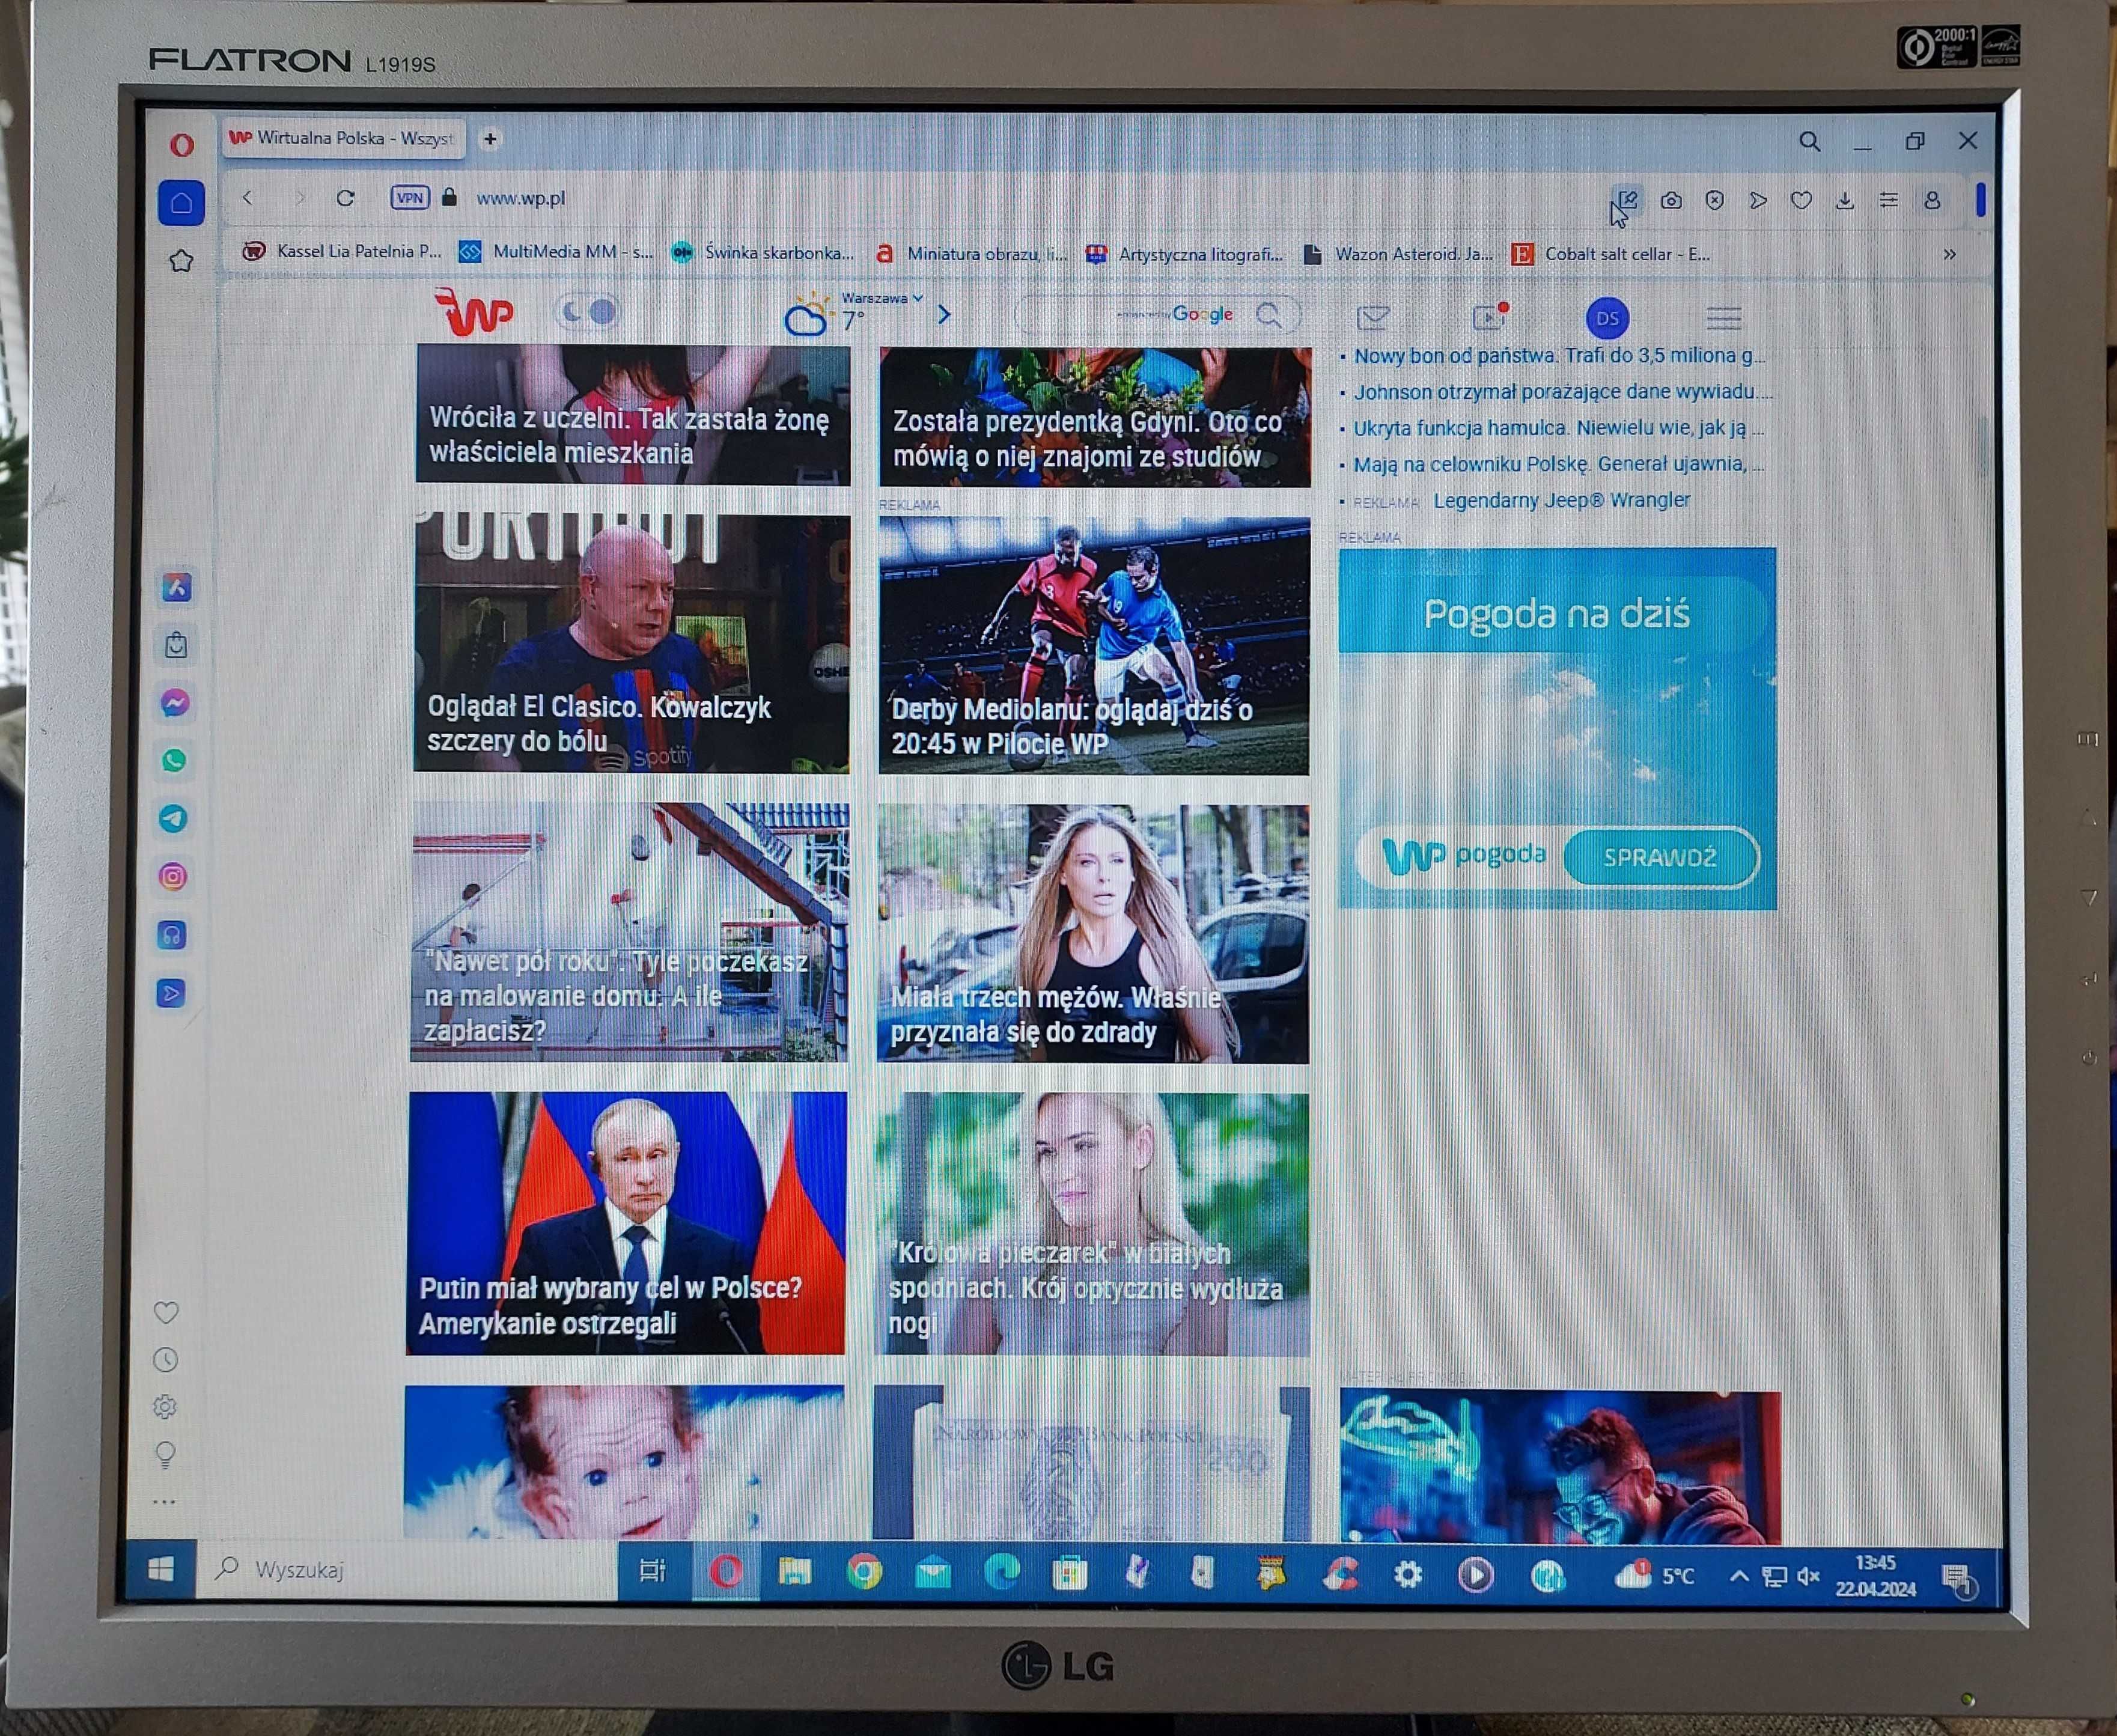
Task: Expand hidden bookmarks with double chevron
Action: point(1949,254)
